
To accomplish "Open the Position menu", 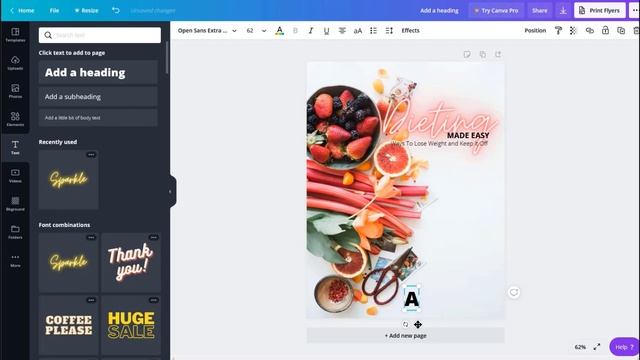I will click(x=535, y=31).
